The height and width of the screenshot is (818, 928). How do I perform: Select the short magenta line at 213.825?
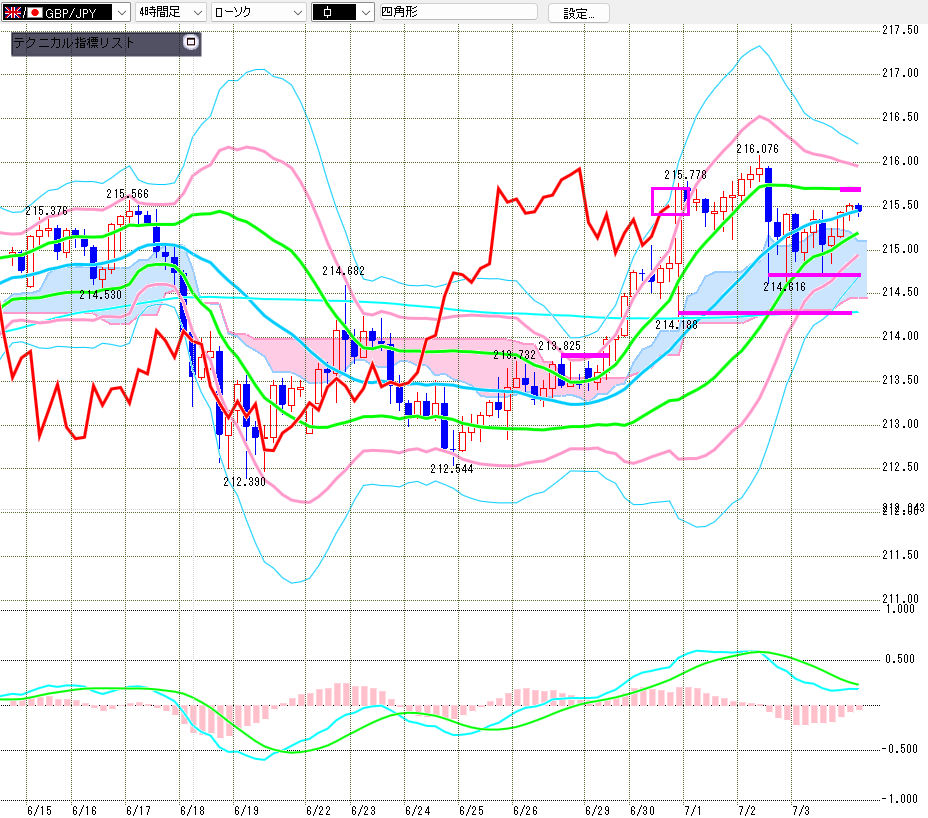coord(585,355)
